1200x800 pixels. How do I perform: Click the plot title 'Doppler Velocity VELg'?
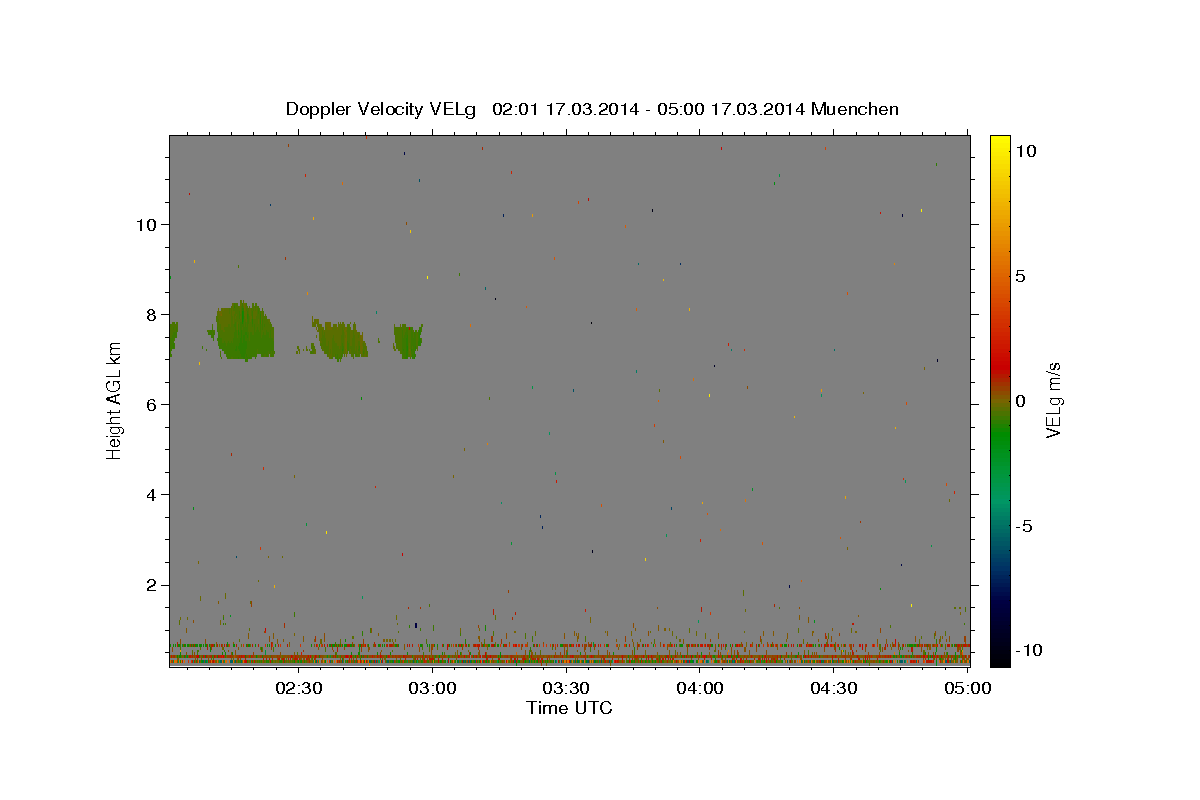click(x=380, y=109)
